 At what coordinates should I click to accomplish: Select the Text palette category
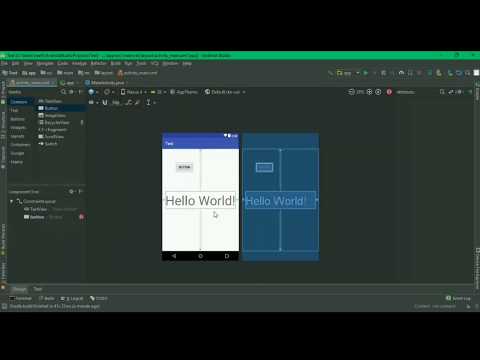[x=14, y=110]
